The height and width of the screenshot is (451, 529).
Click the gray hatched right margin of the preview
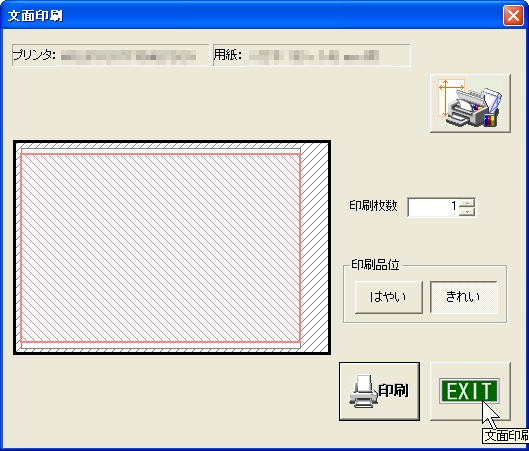click(314, 248)
